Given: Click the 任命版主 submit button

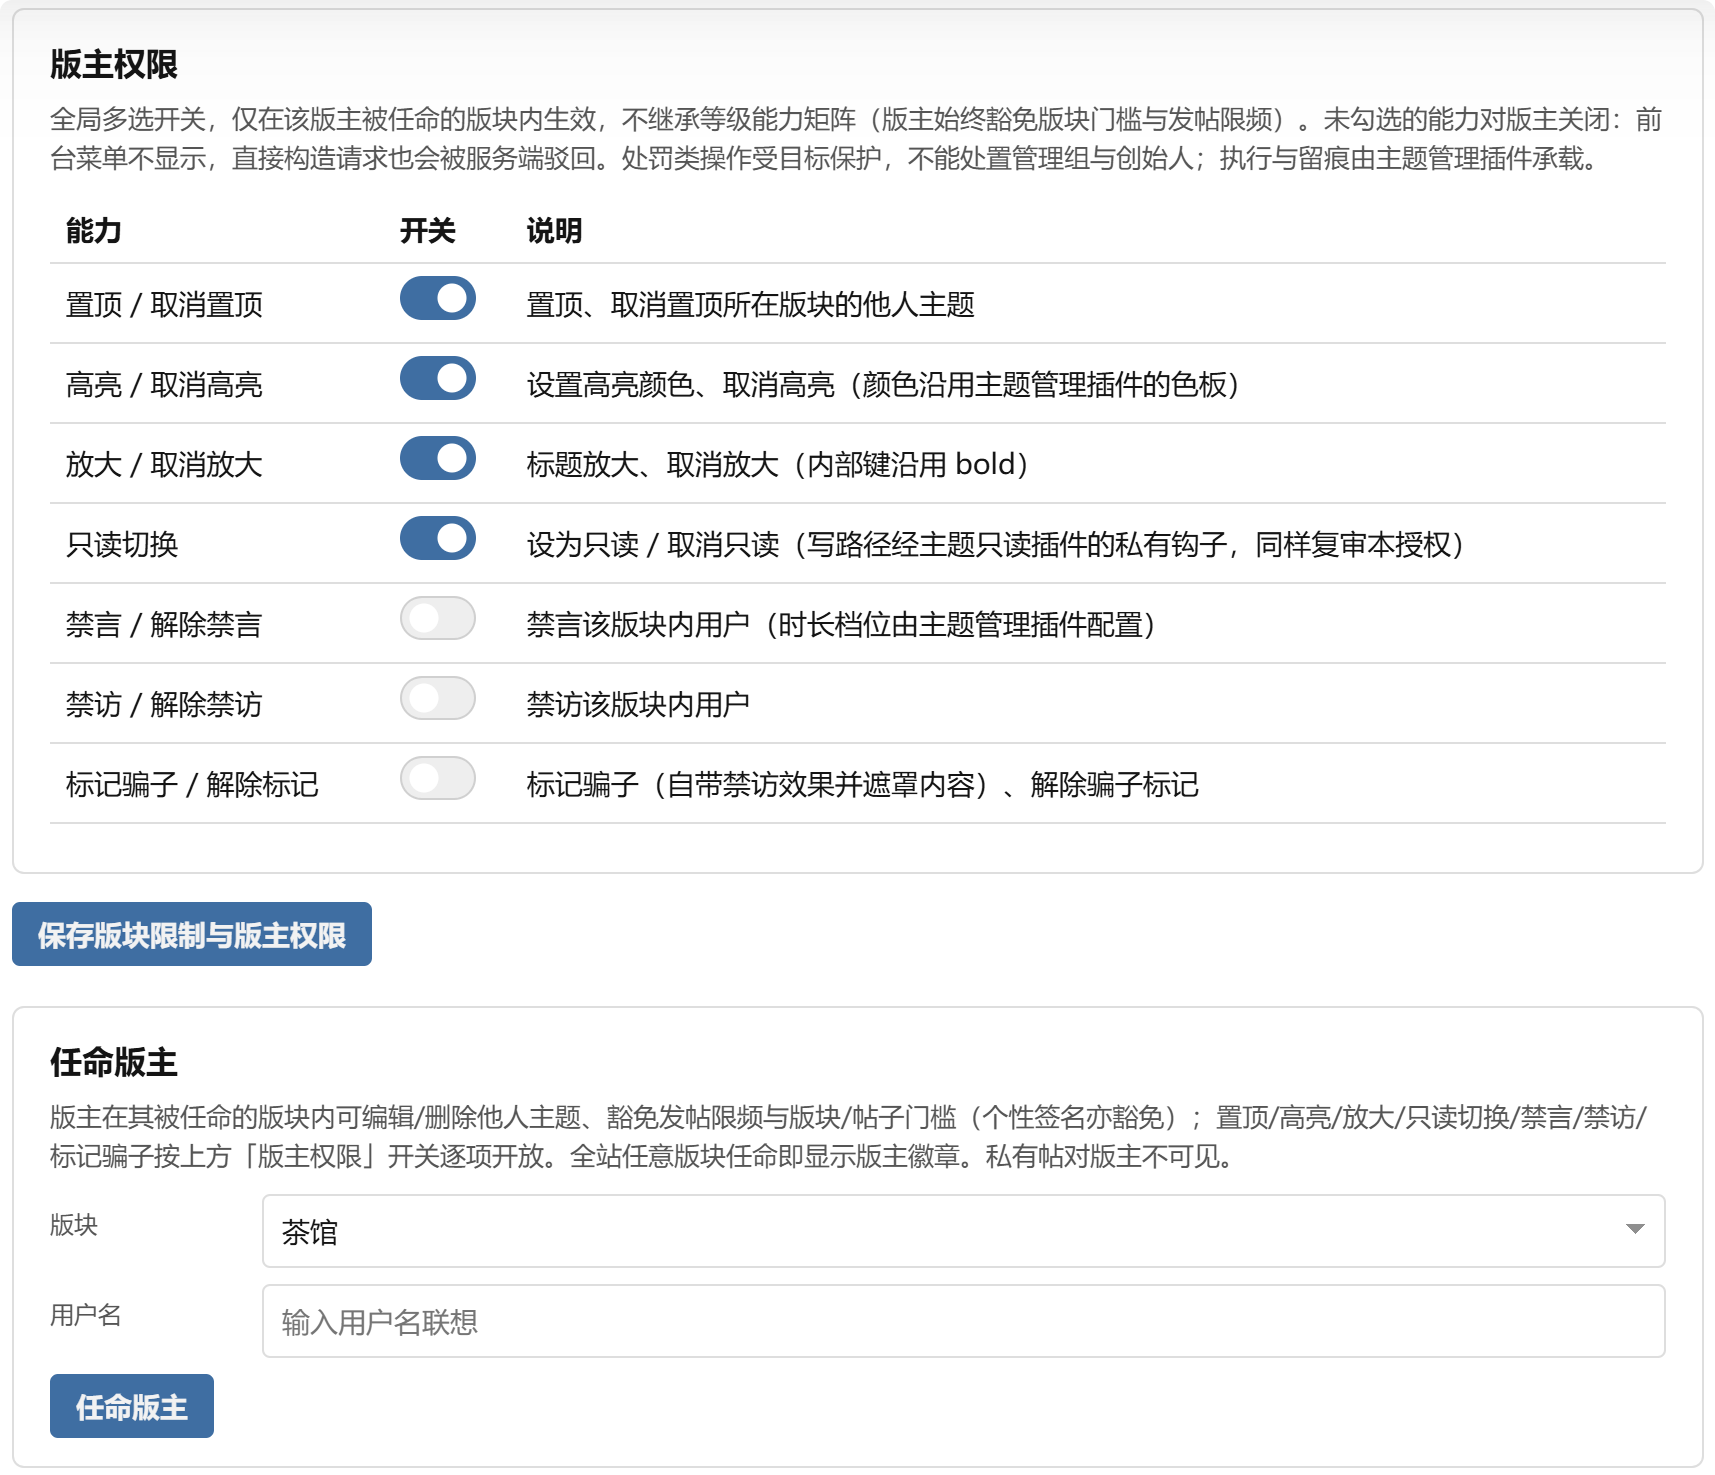Looking at the screenshot, I should [x=132, y=1406].
